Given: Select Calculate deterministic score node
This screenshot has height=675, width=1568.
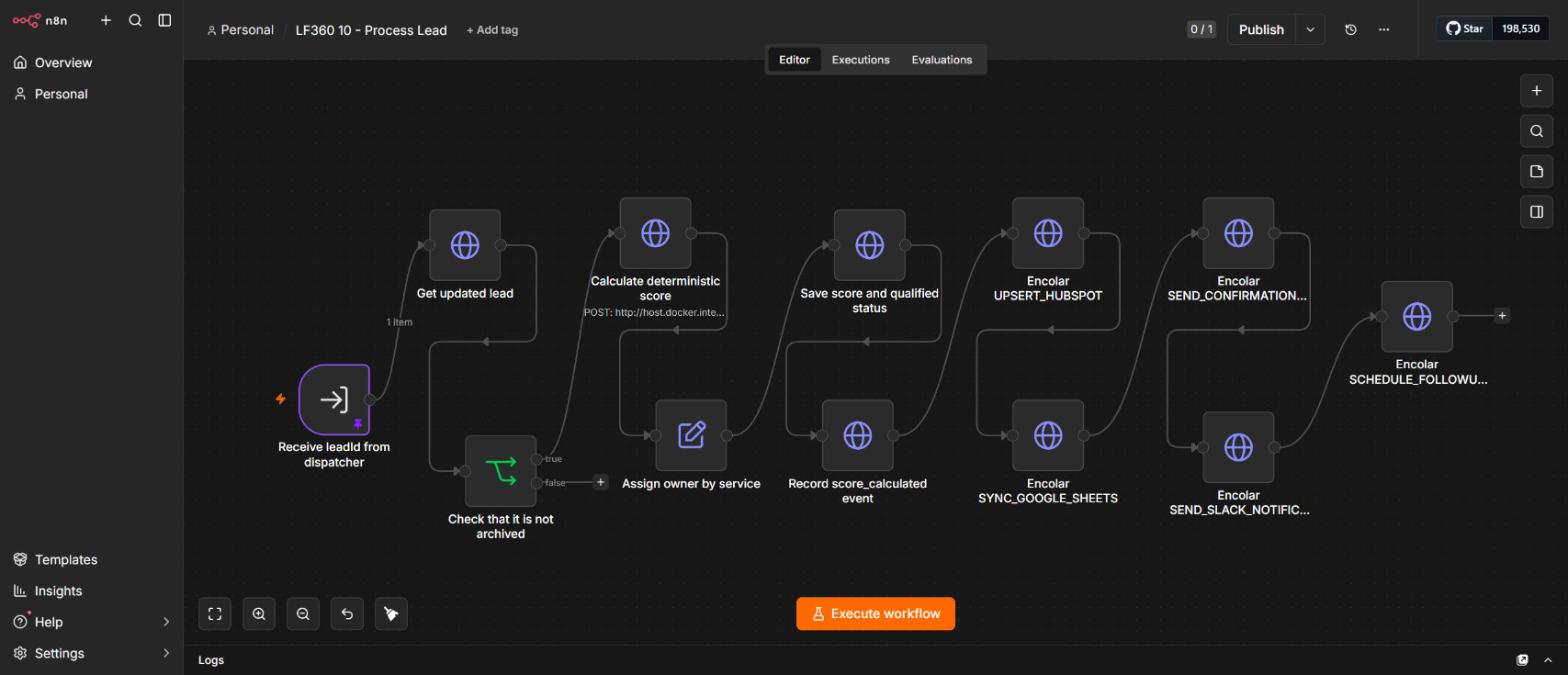Looking at the screenshot, I should (x=655, y=233).
